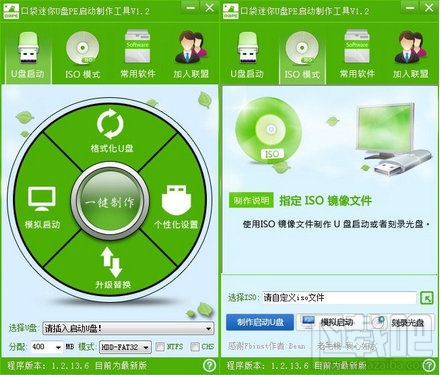Open 加入联盟 tab in right window
This screenshot has height=375, width=440.
coord(410,55)
